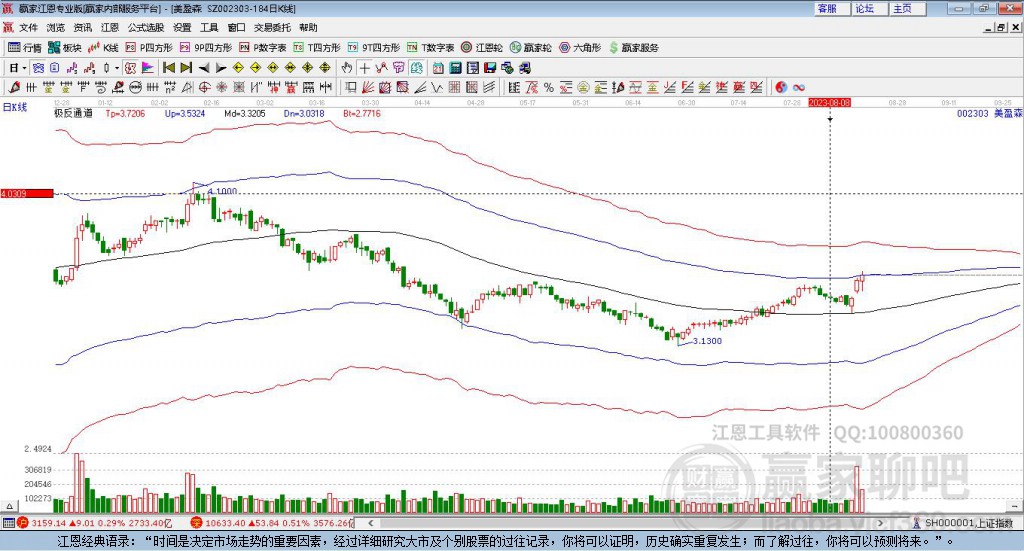Click the volume pane up-triangle button

(x=9, y=506)
